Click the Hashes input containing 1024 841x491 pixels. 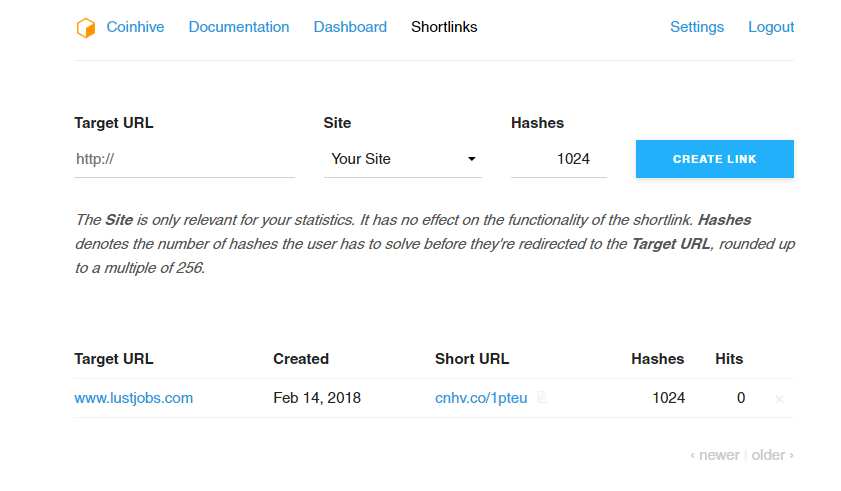click(x=558, y=159)
